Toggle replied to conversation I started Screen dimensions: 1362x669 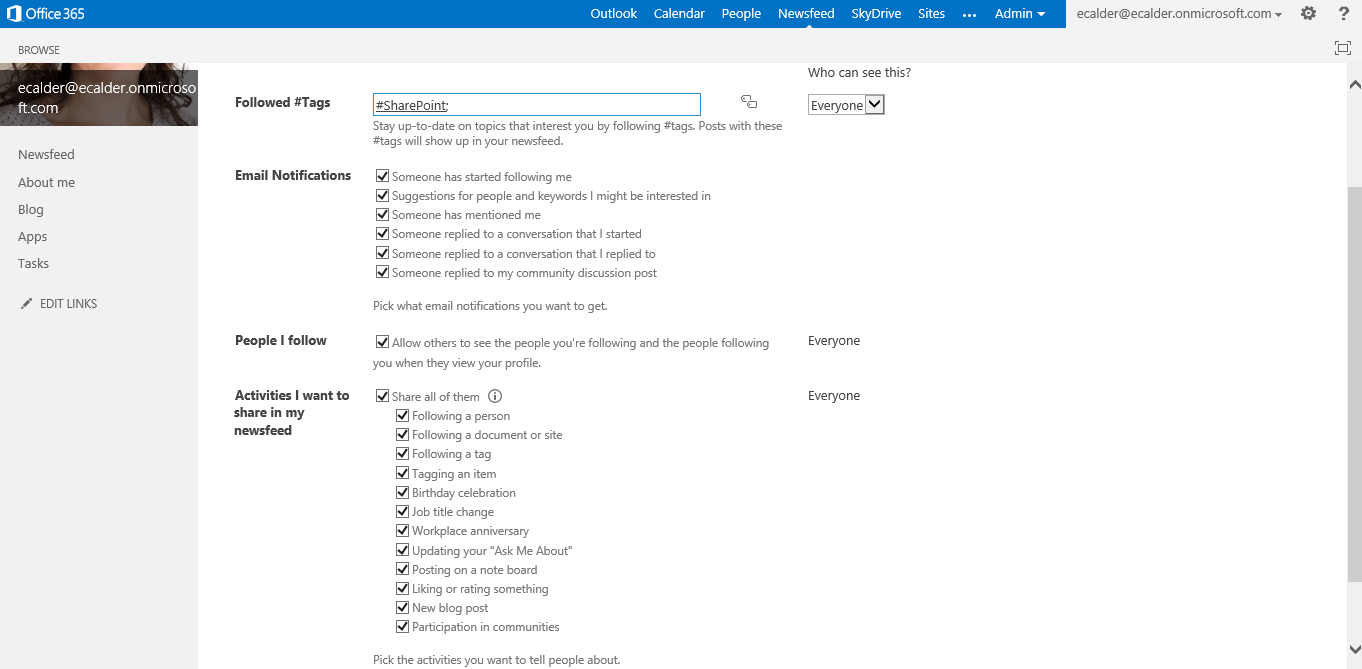(382, 233)
